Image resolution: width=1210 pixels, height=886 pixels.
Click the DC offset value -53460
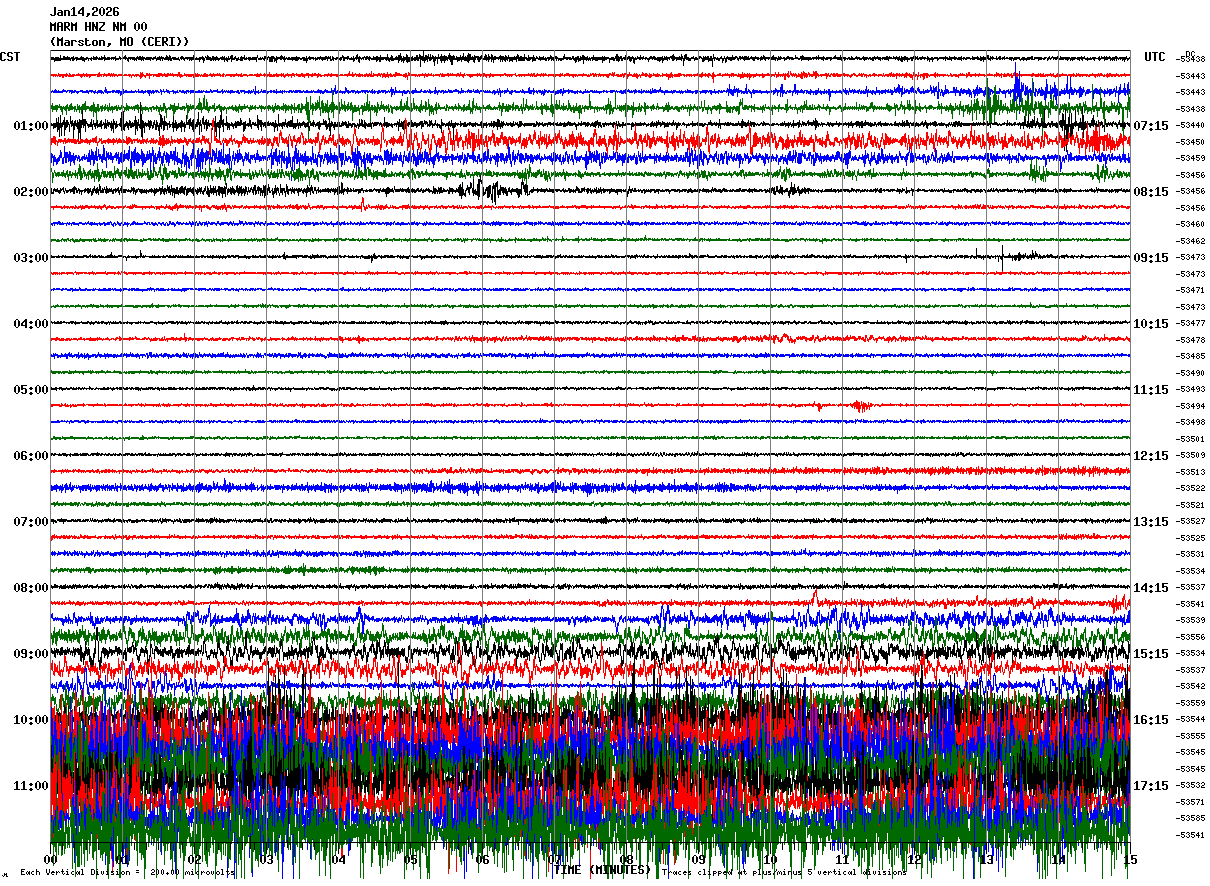pos(1191,224)
